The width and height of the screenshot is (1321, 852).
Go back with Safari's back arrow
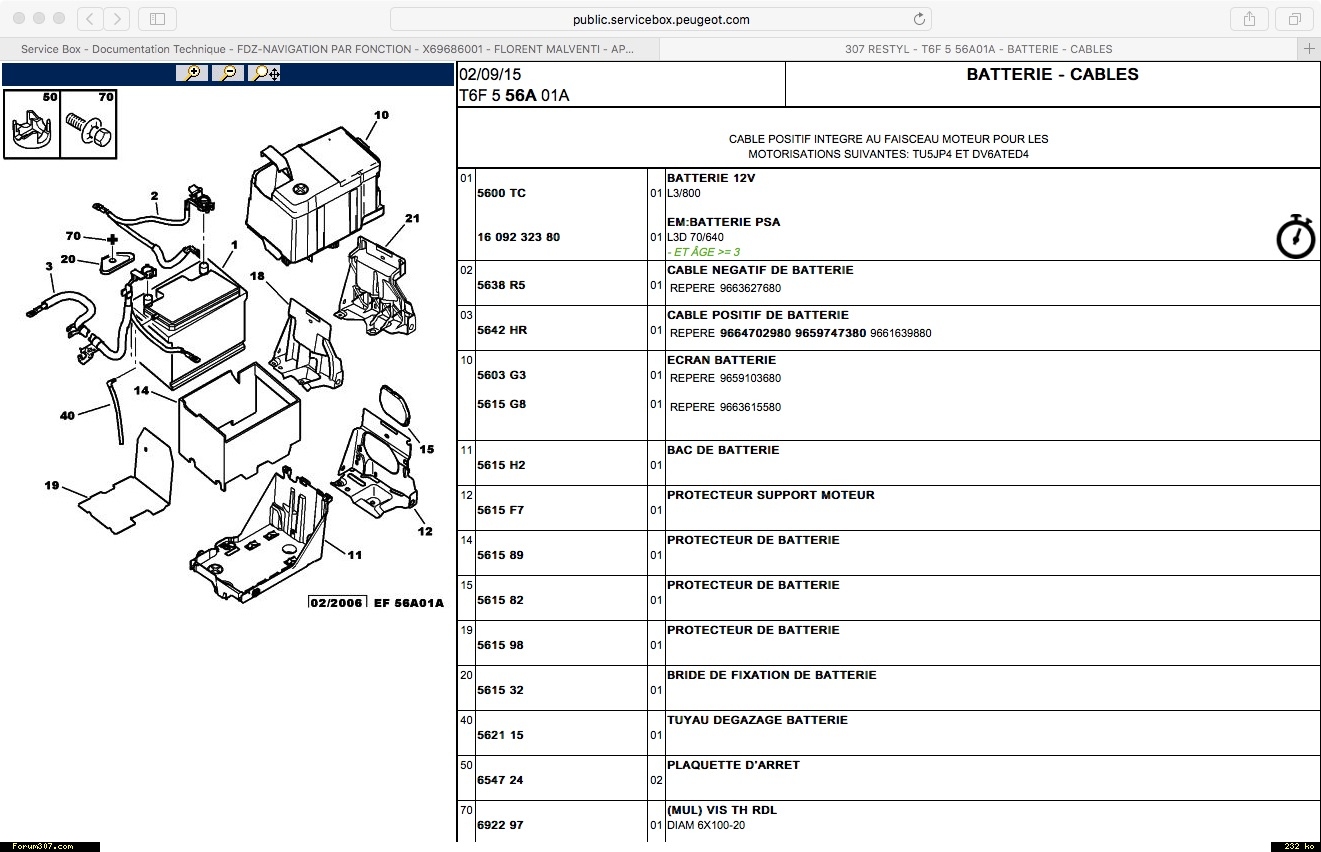point(90,18)
